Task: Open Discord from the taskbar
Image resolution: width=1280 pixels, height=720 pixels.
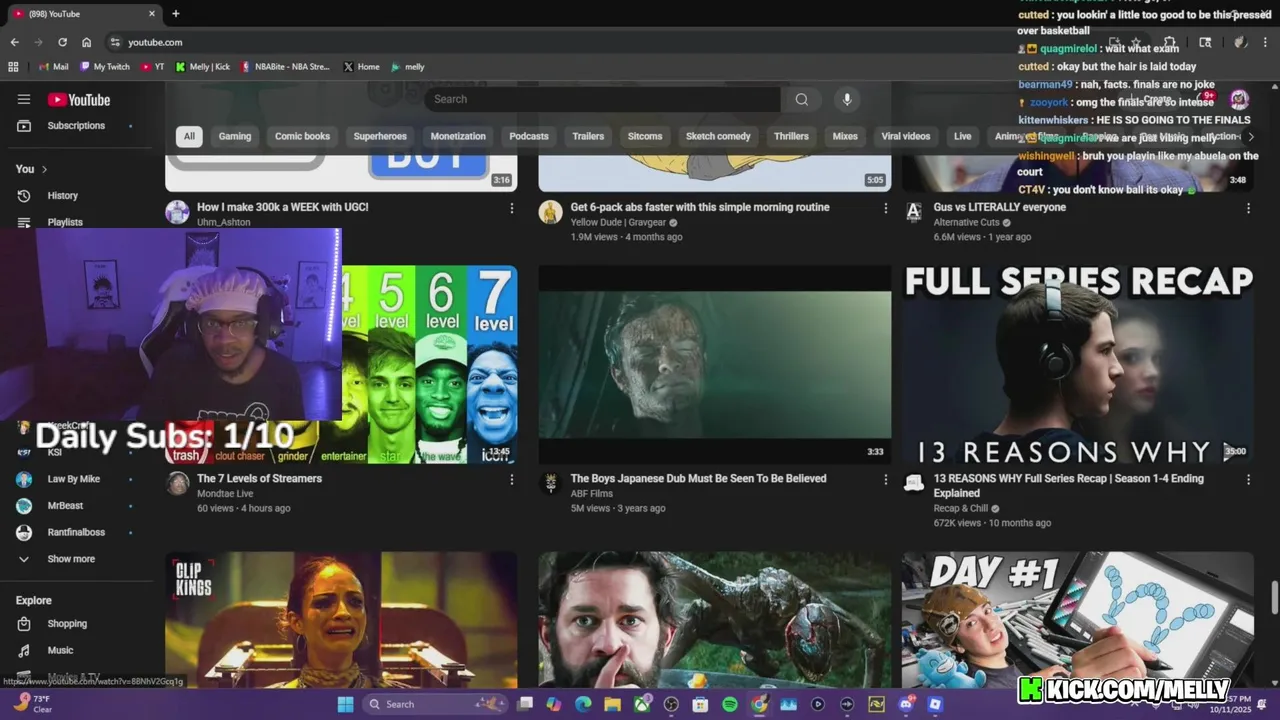Action: pyautogui.click(x=906, y=704)
